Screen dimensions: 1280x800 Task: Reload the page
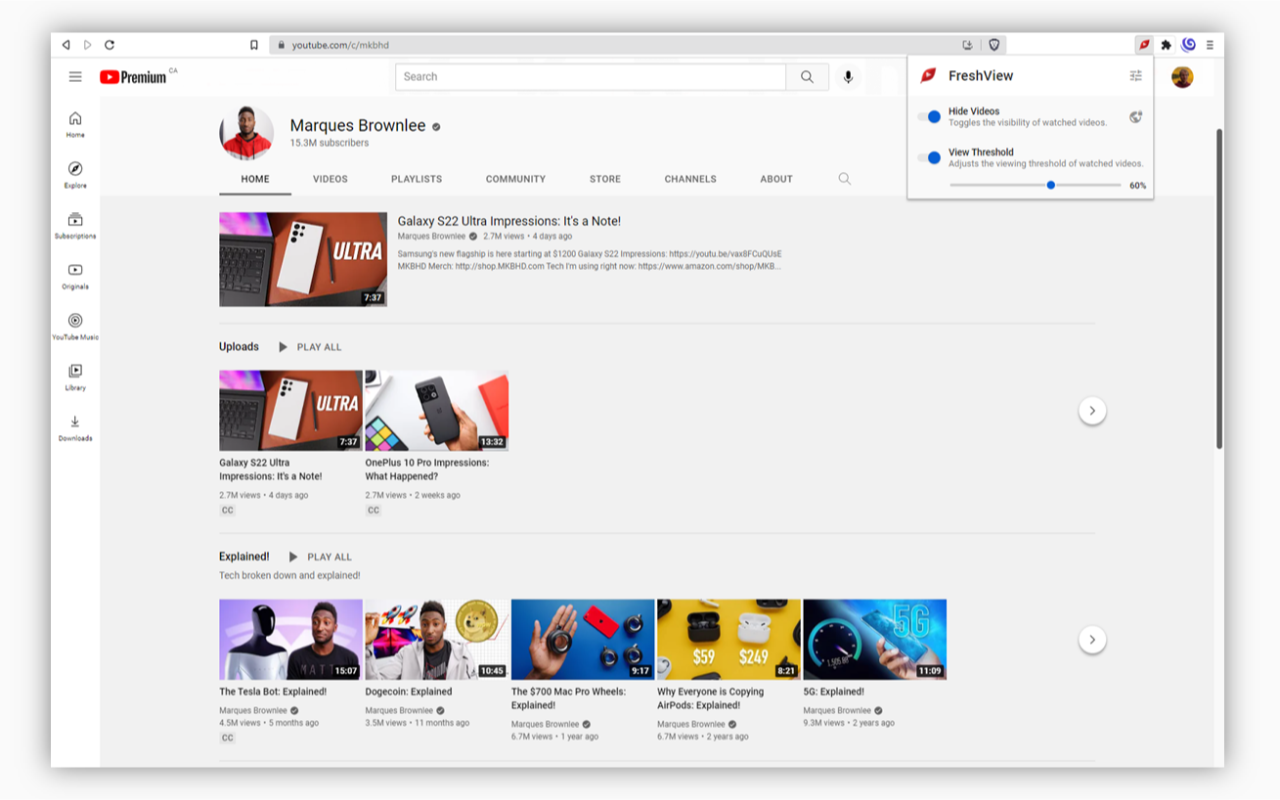click(x=109, y=45)
